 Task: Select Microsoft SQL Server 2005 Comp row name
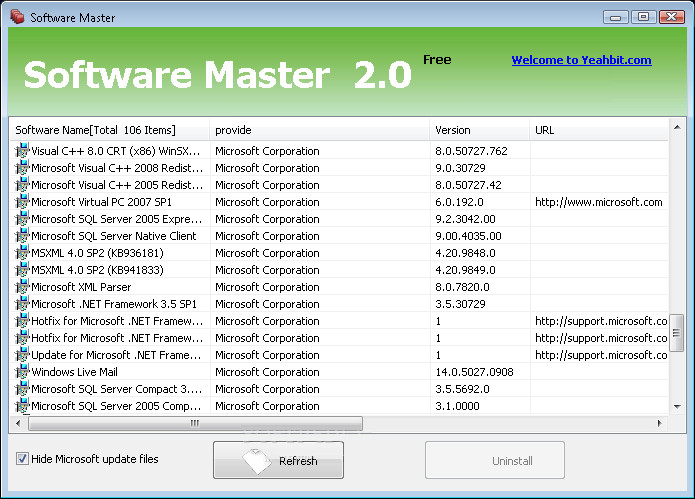point(116,406)
